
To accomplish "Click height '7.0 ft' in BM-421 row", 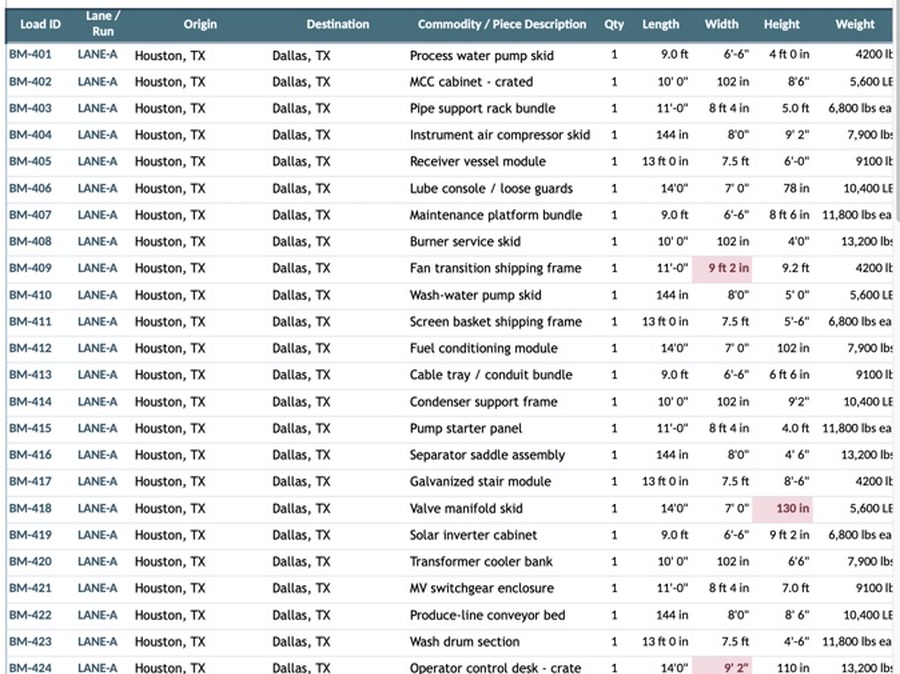I will (x=796, y=588).
